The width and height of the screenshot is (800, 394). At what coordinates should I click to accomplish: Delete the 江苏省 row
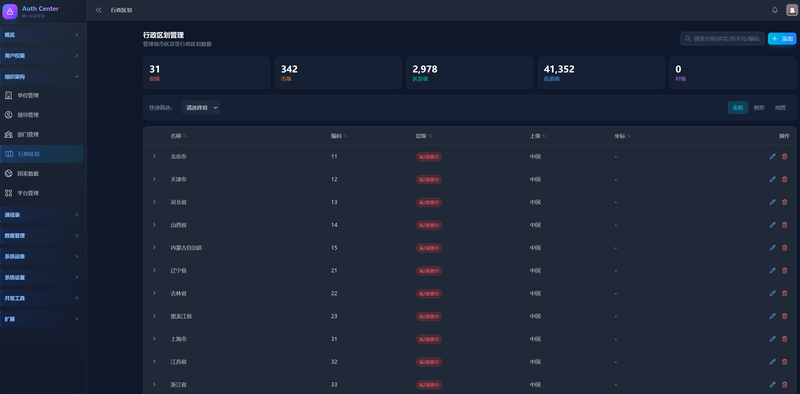[785, 362]
